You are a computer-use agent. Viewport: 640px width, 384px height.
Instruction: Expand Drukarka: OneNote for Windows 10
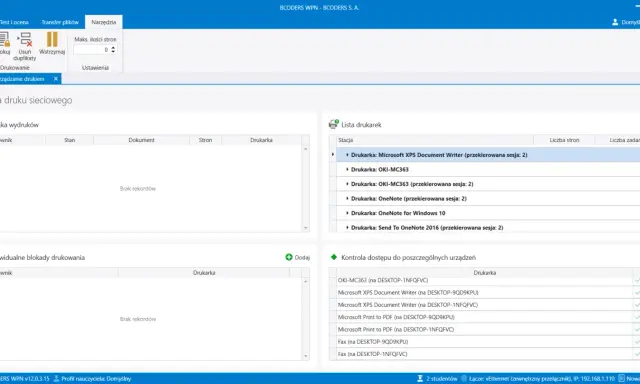pos(347,213)
